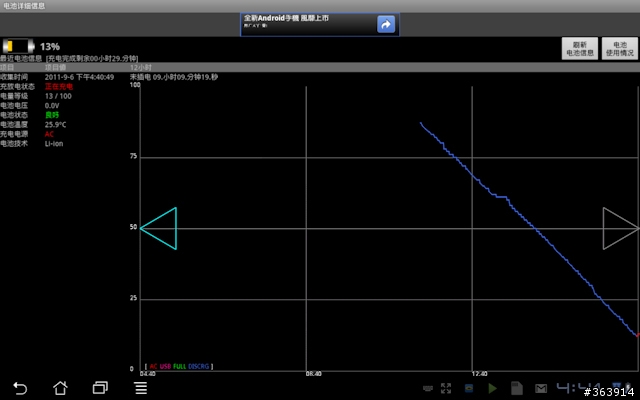The width and height of the screenshot is (640, 400).
Task: Open the blue notification app icon
Action: (x=469, y=388)
